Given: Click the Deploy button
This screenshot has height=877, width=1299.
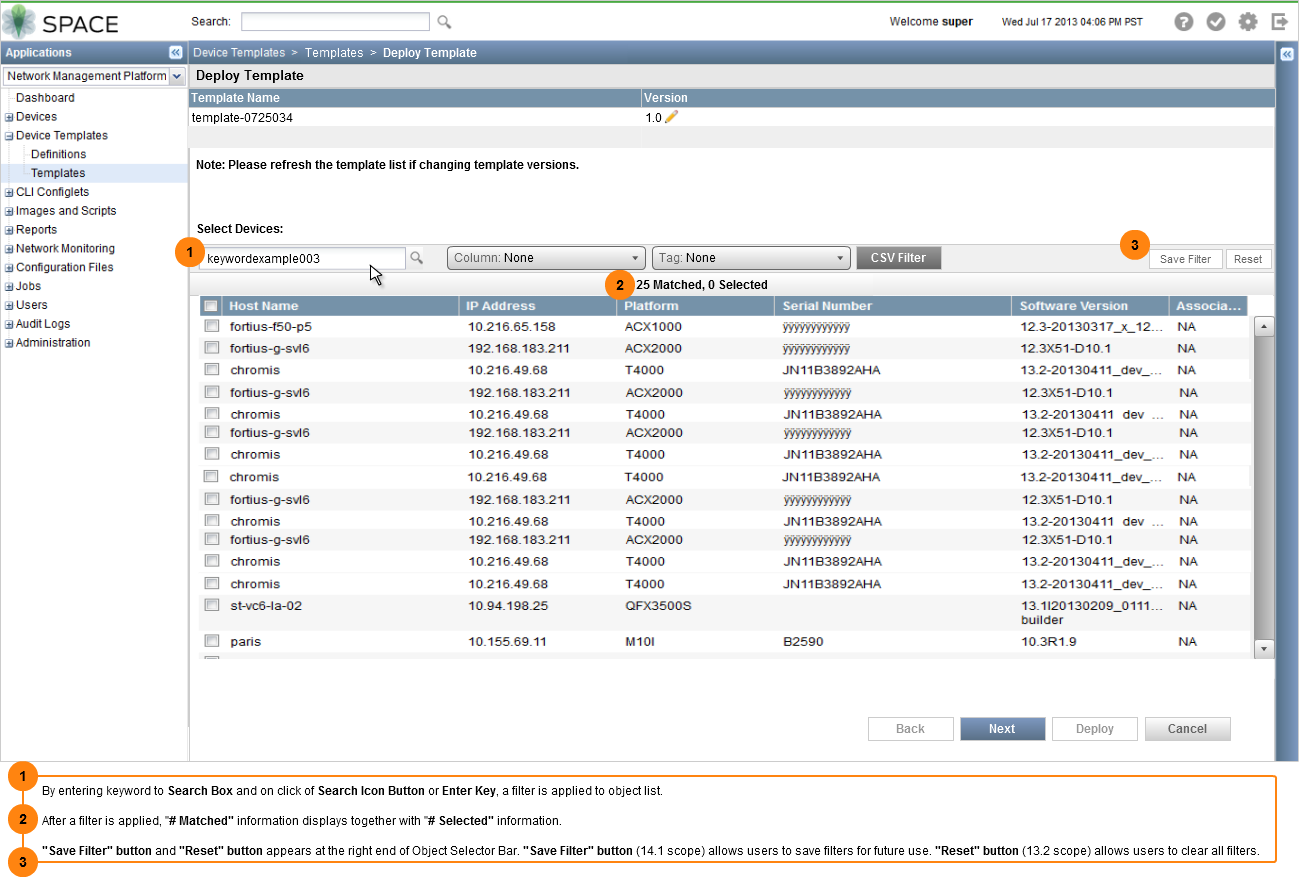Looking at the screenshot, I should point(1095,729).
